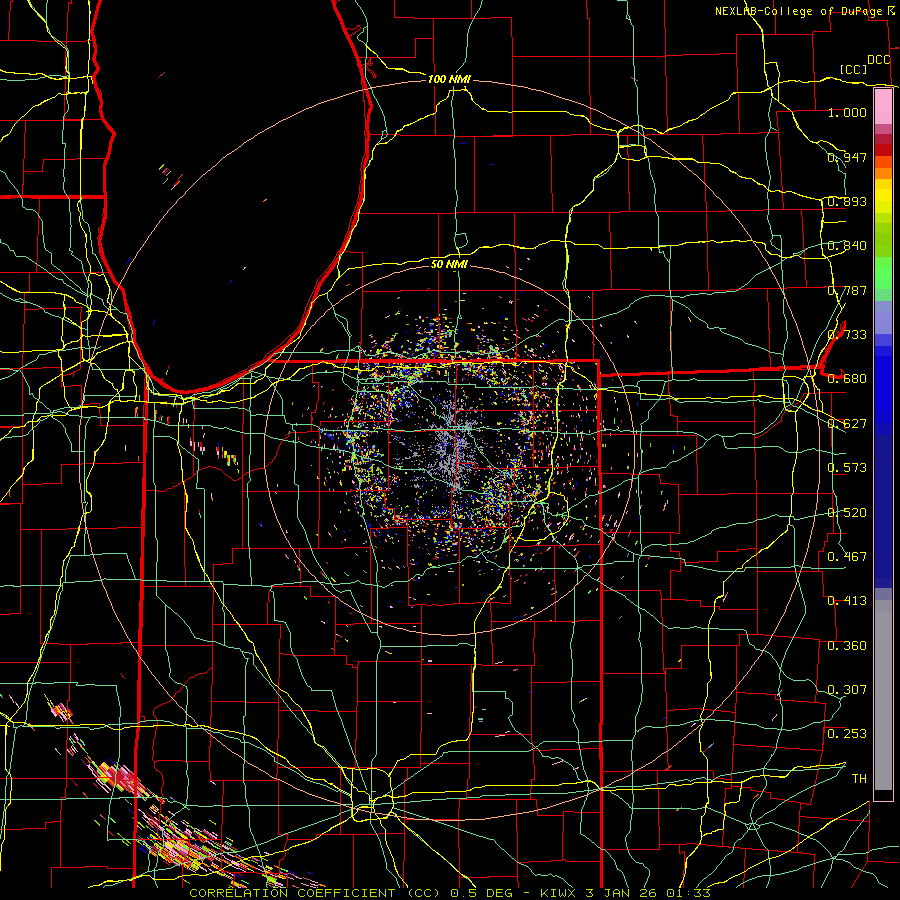Pick the gray swatch near 0.307
This screenshot has height=900, width=900.
click(883, 695)
